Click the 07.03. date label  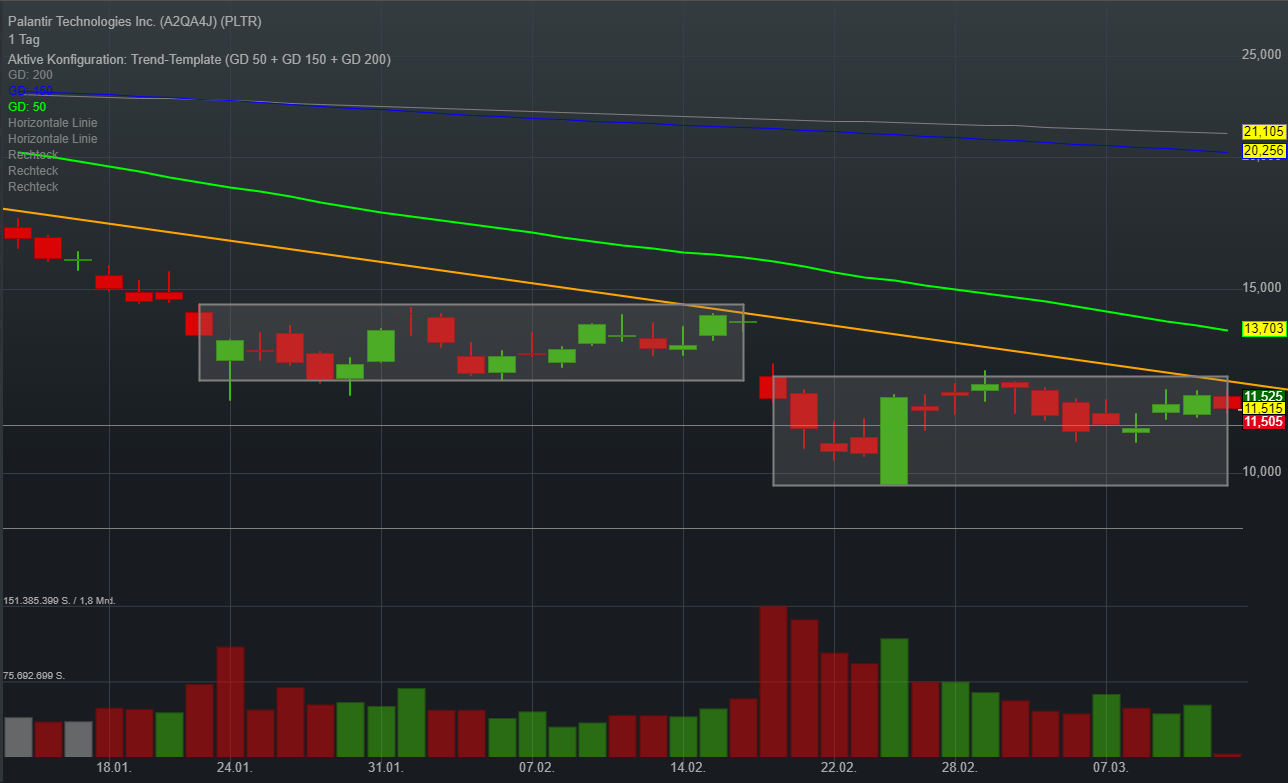point(1110,768)
